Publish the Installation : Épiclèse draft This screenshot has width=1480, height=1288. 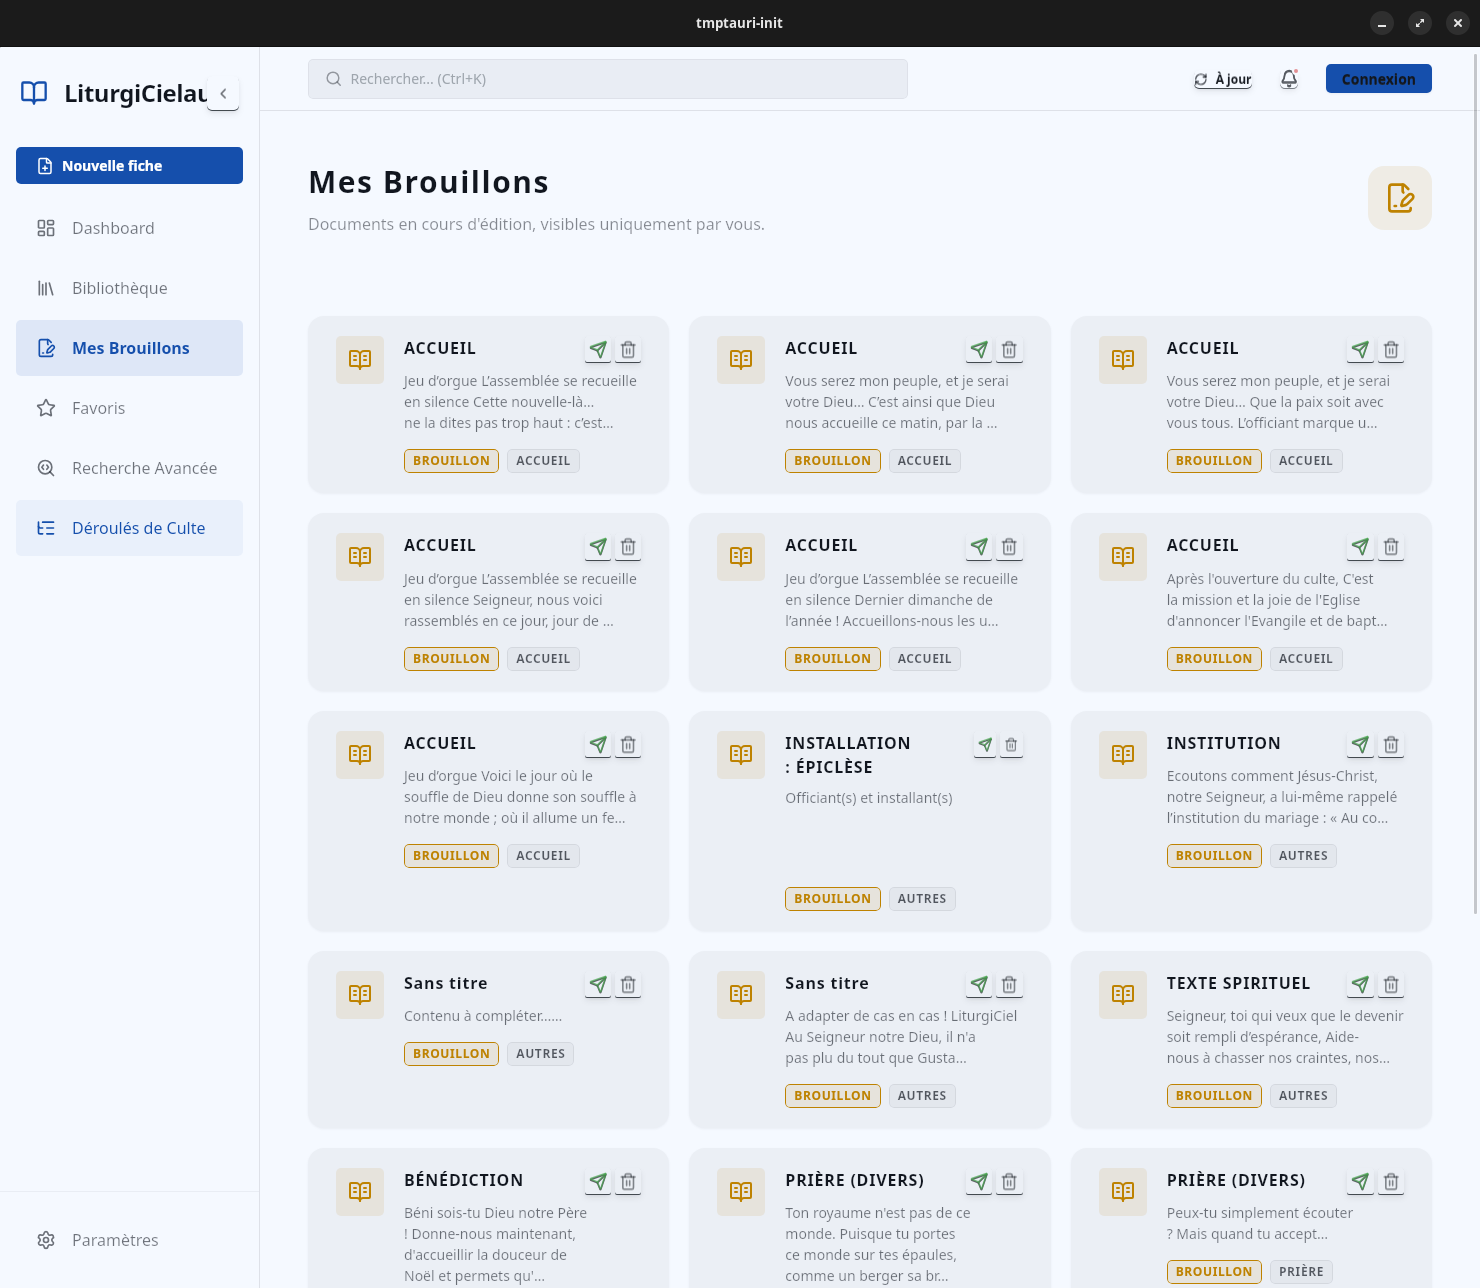[985, 745]
